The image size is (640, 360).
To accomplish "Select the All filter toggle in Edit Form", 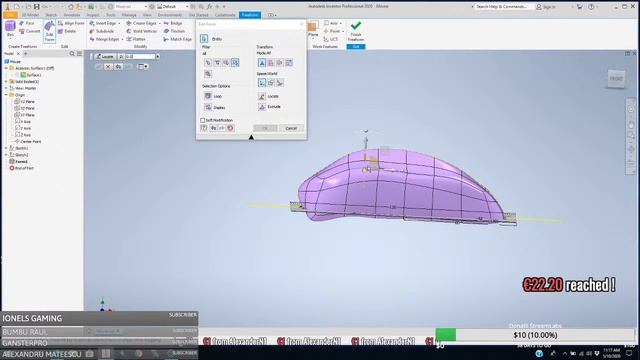I will point(235,62).
